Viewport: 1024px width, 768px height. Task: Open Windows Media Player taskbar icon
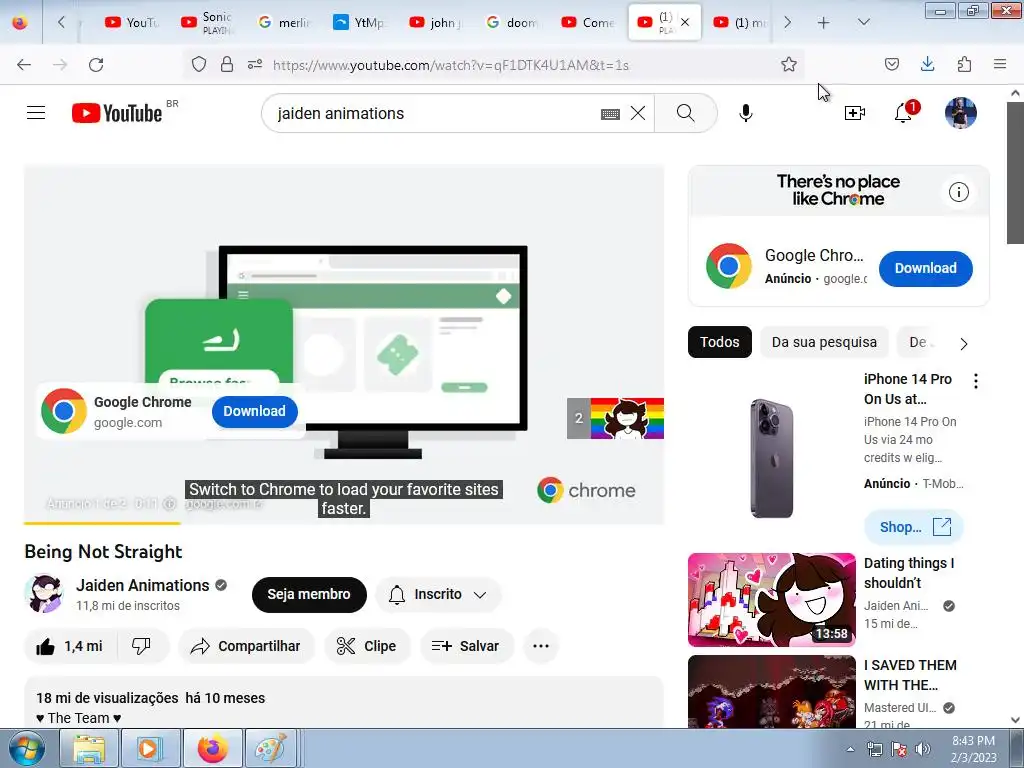point(150,749)
